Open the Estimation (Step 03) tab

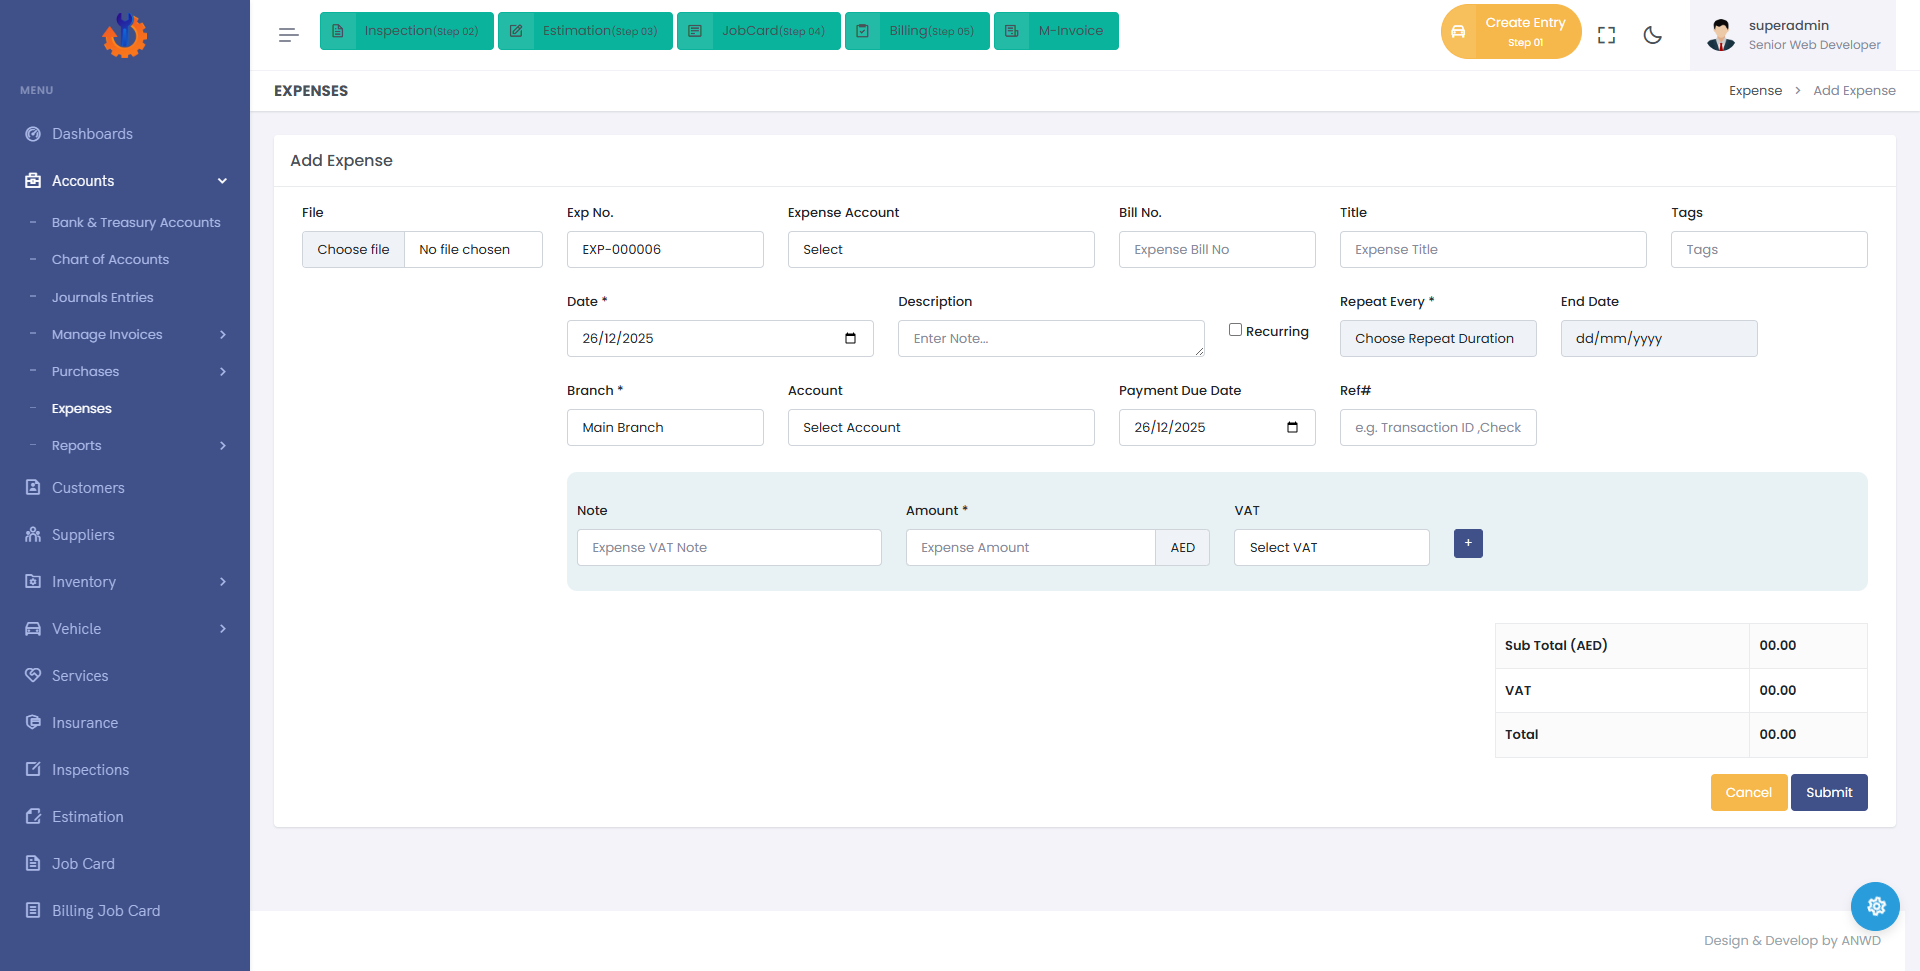coord(585,31)
